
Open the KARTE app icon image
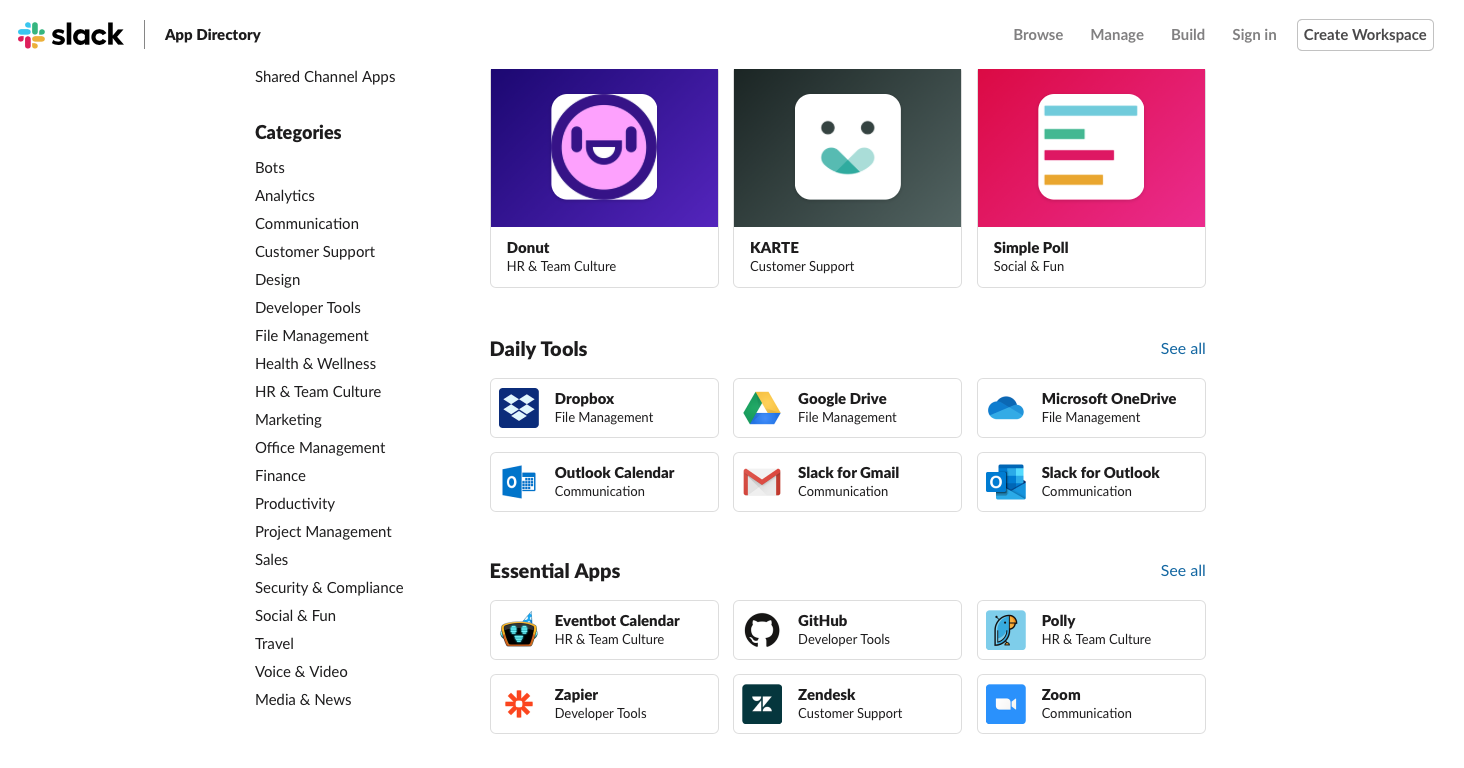848,147
